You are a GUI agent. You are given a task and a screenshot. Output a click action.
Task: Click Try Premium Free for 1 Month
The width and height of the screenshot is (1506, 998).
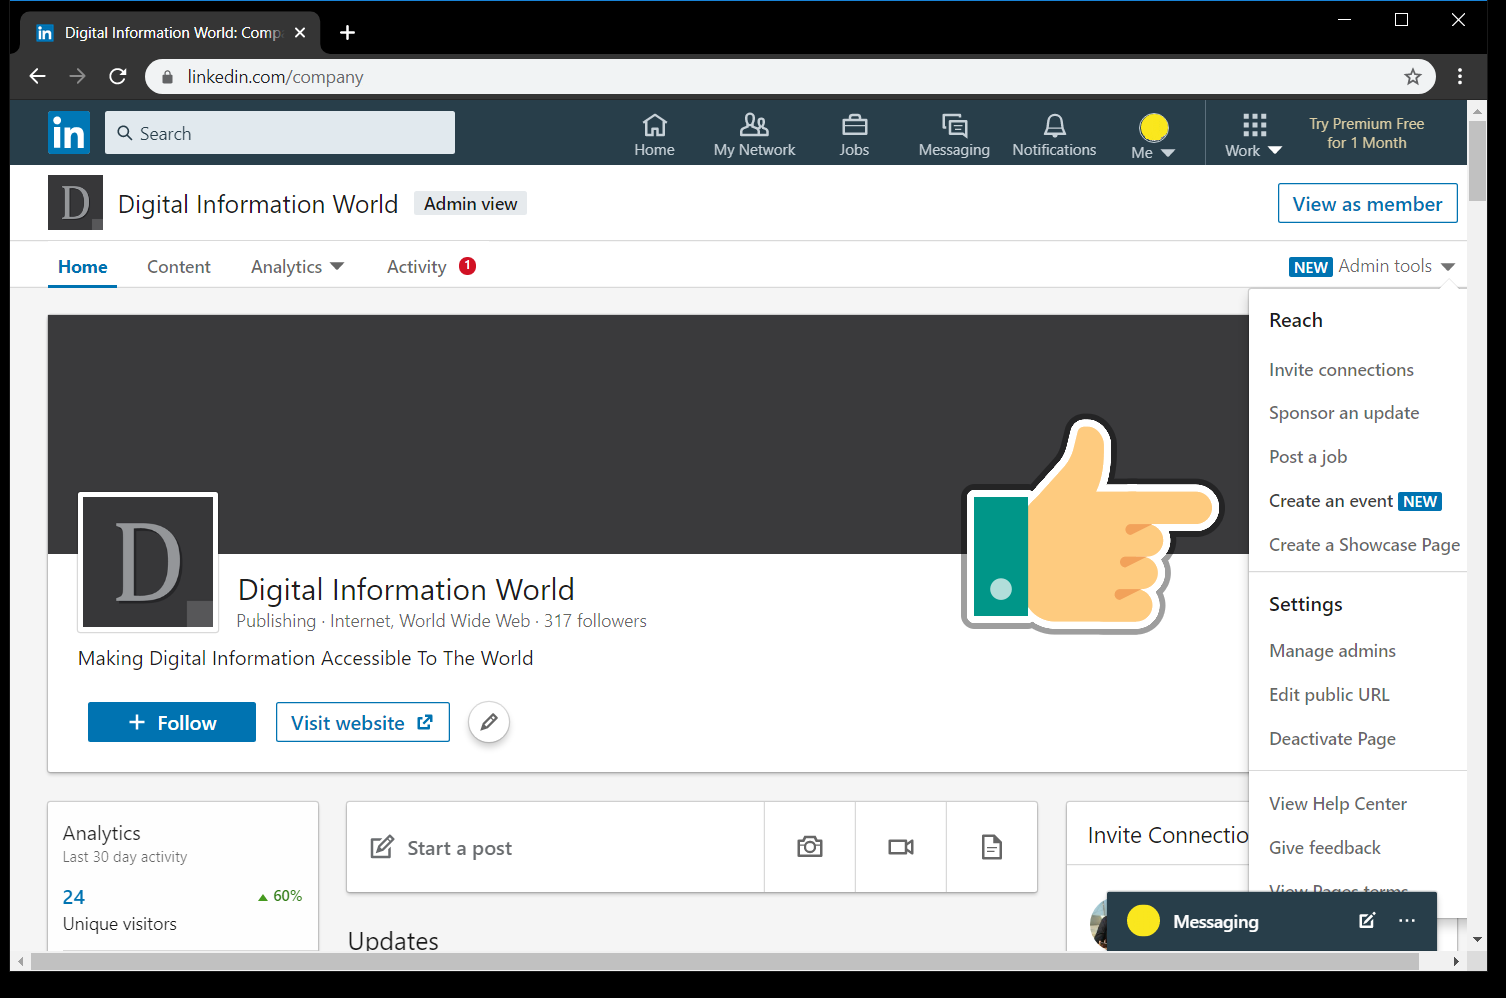point(1366,133)
